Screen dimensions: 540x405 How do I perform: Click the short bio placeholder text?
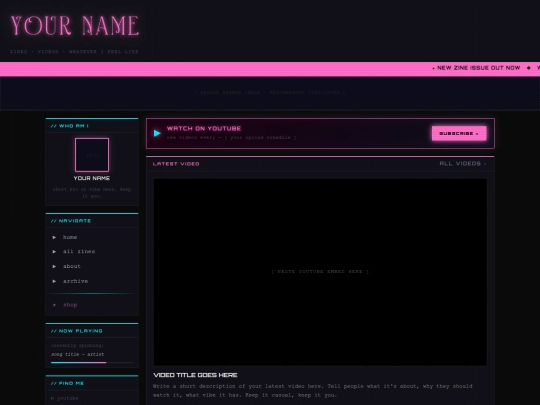tap(92, 193)
